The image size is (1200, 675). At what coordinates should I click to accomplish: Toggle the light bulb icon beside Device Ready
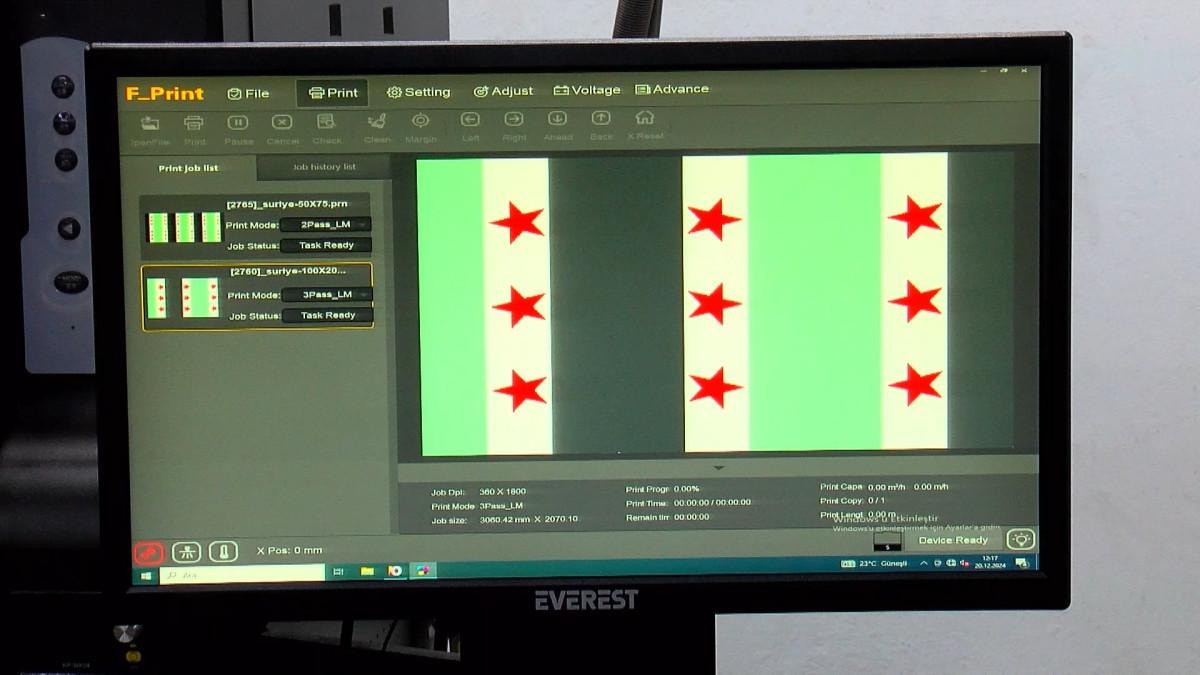click(x=1019, y=540)
